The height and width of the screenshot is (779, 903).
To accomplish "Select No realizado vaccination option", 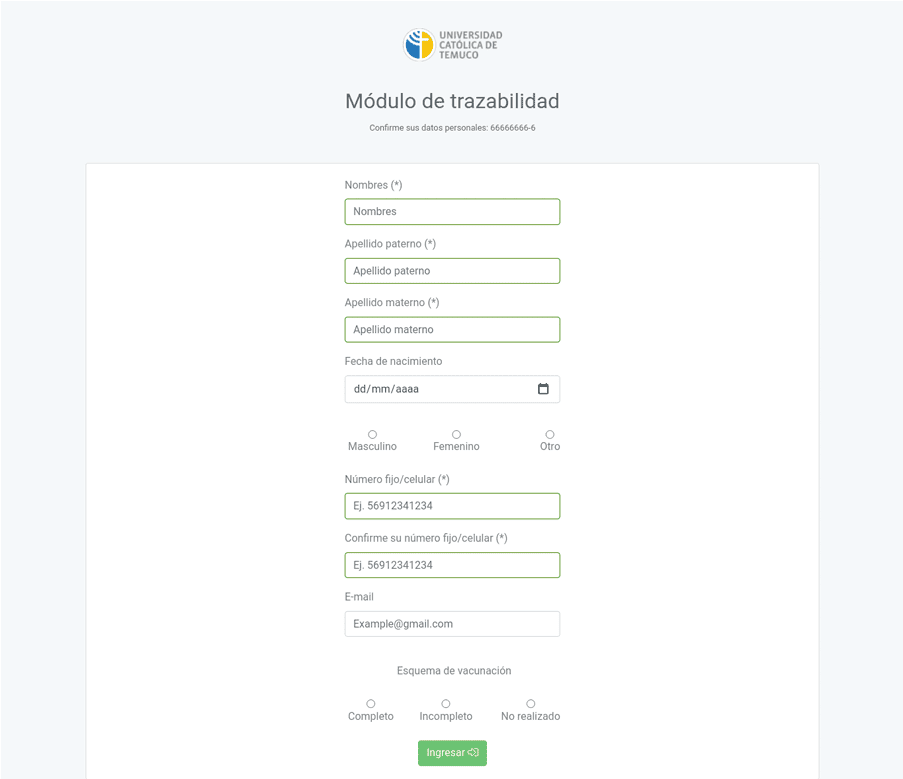I will 530,704.
